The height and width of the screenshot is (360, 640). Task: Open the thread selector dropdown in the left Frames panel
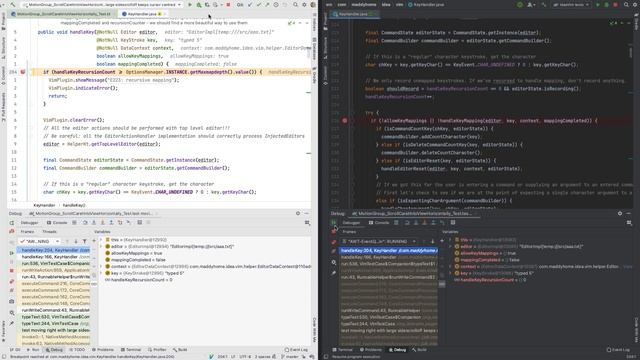(40, 241)
